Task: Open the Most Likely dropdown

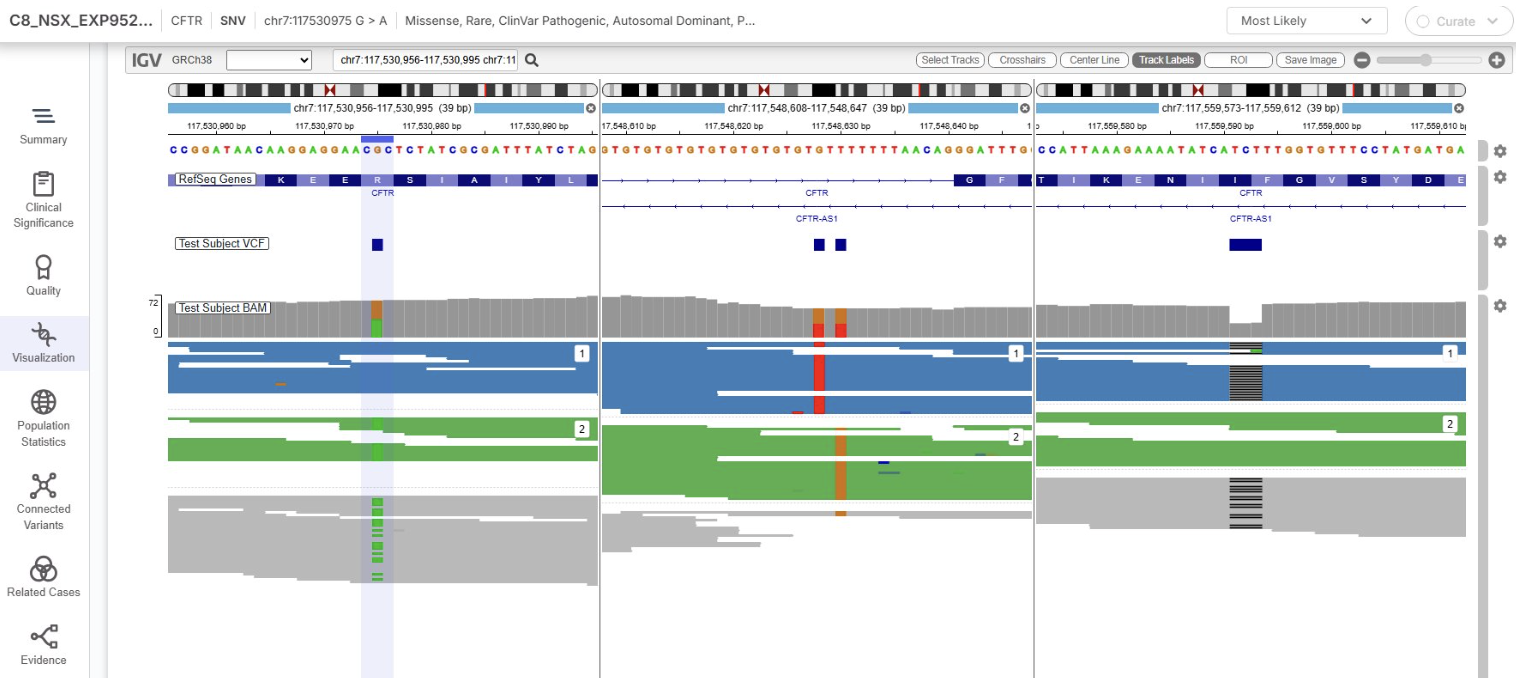Action: coord(1306,21)
